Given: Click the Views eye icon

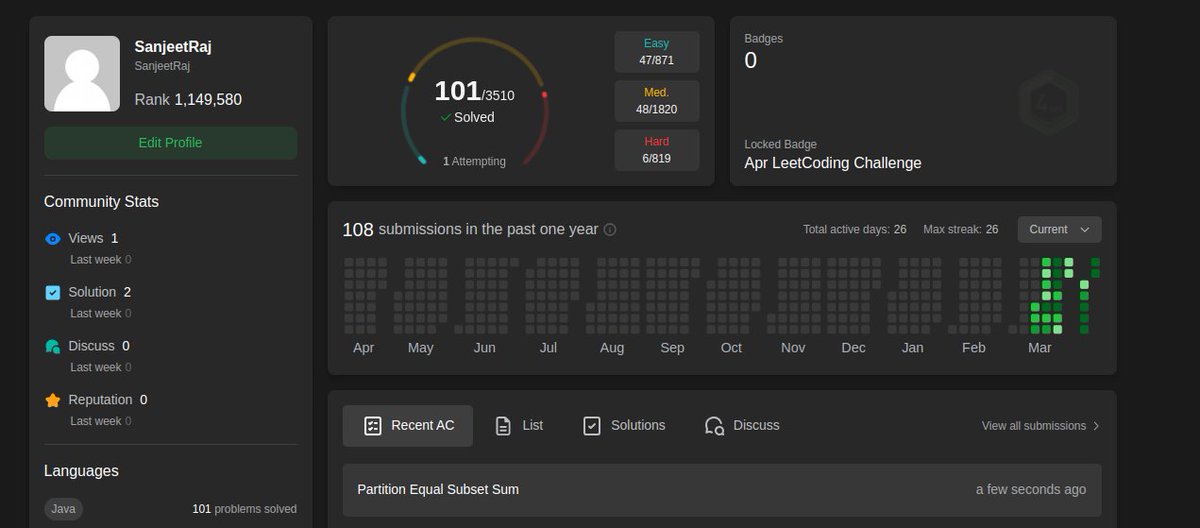Looking at the screenshot, I should click(53, 239).
